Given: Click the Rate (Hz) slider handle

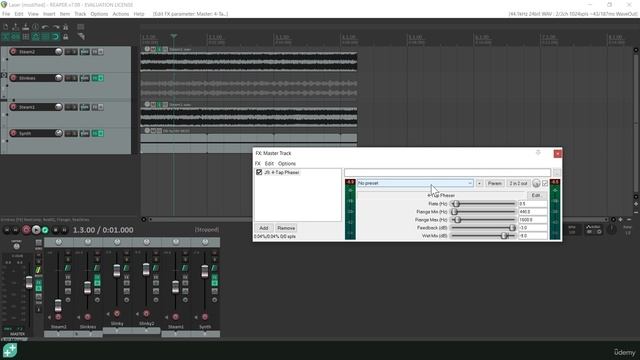Looking at the screenshot, I should click(456, 204).
